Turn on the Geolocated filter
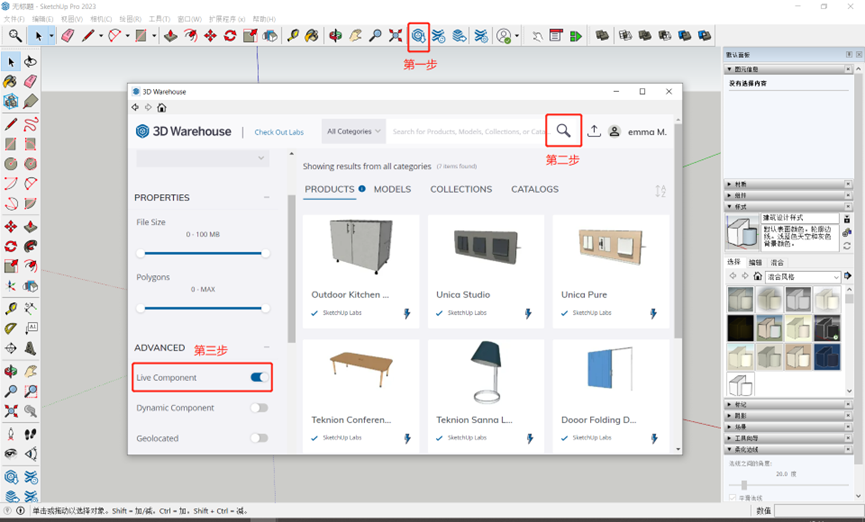This screenshot has height=522, width=865. coord(258,438)
